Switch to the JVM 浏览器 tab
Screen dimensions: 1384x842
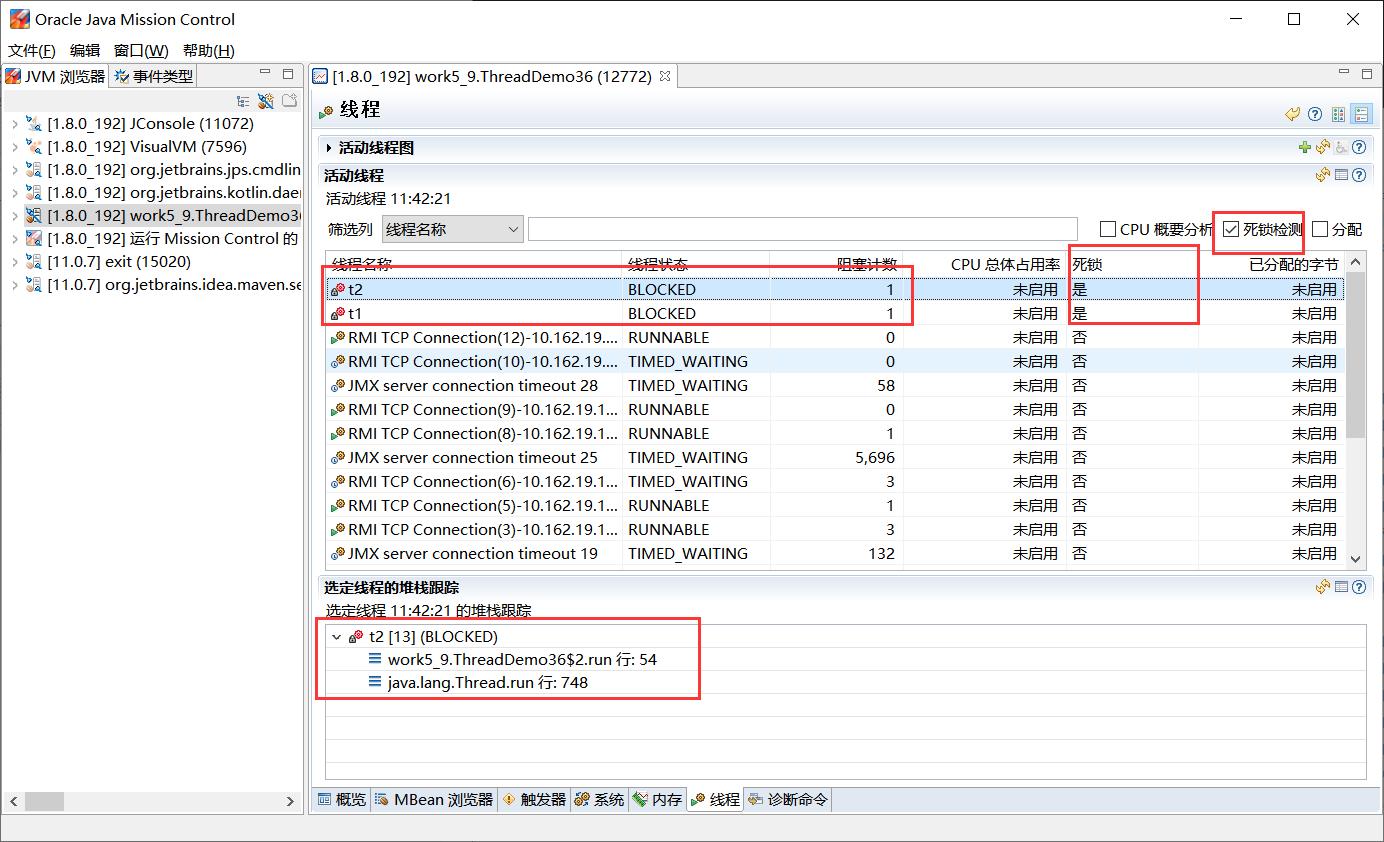[56, 76]
